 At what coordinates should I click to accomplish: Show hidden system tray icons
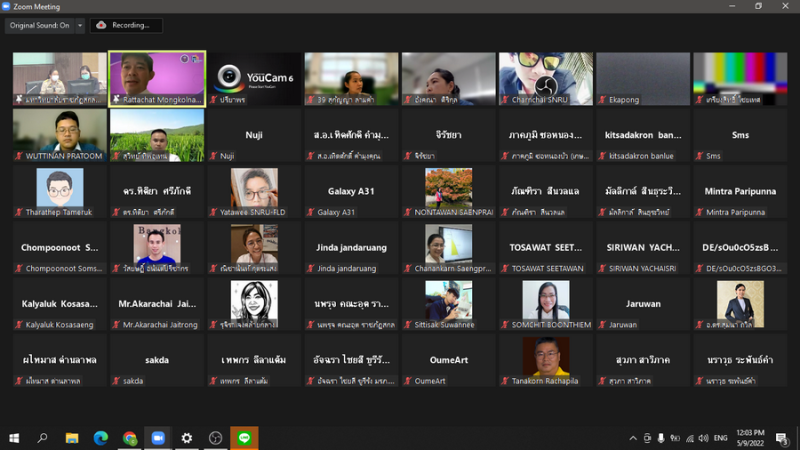click(x=632, y=438)
